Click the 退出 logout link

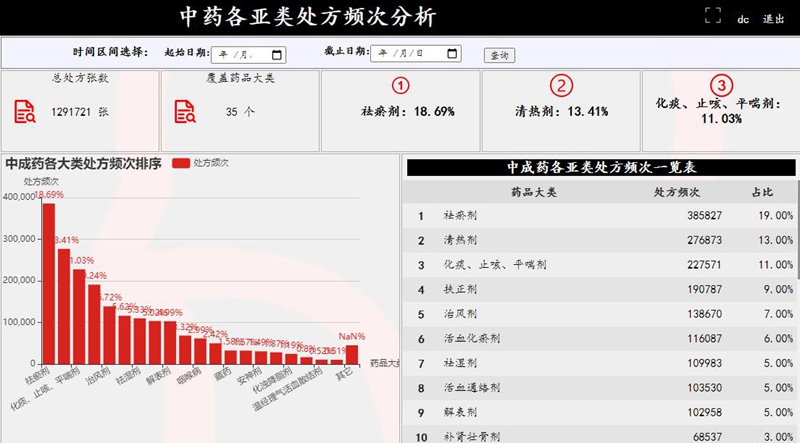coord(773,19)
